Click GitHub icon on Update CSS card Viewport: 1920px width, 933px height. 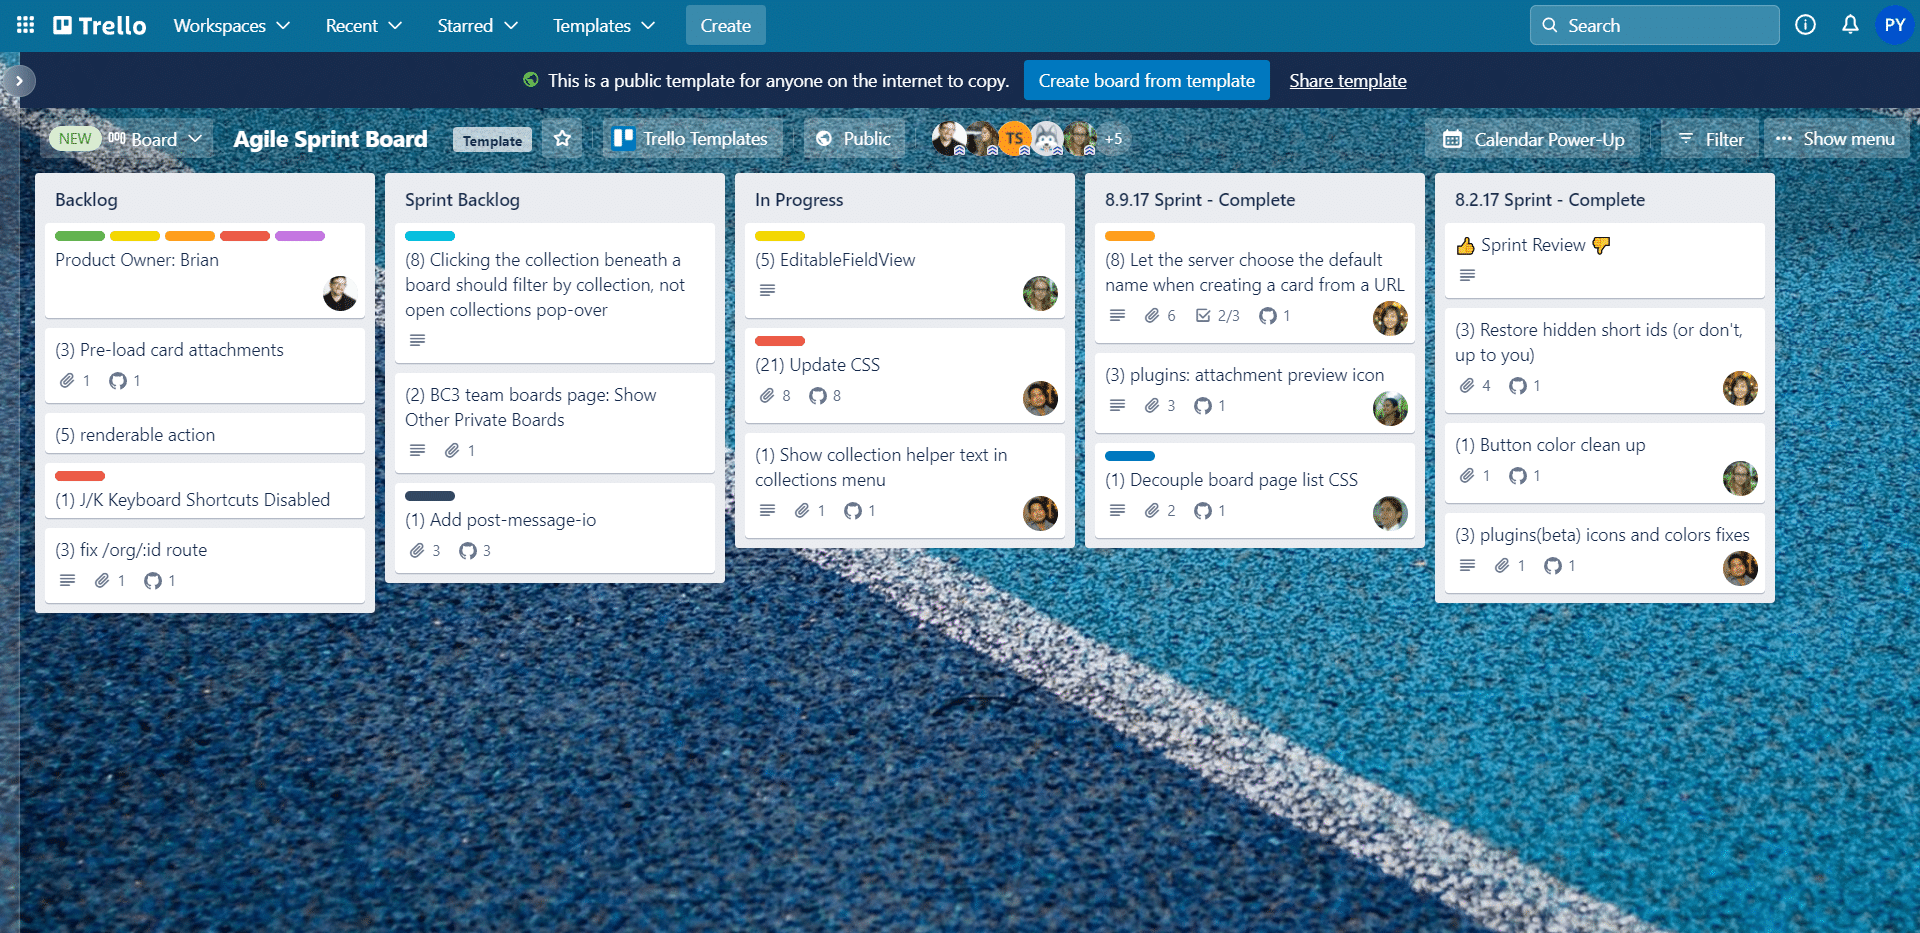point(818,396)
